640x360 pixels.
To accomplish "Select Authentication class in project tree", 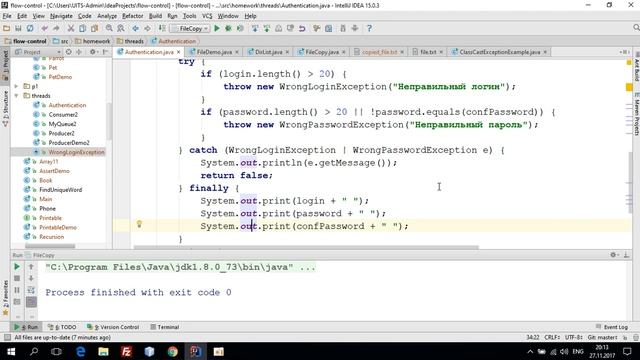I will click(x=67, y=105).
